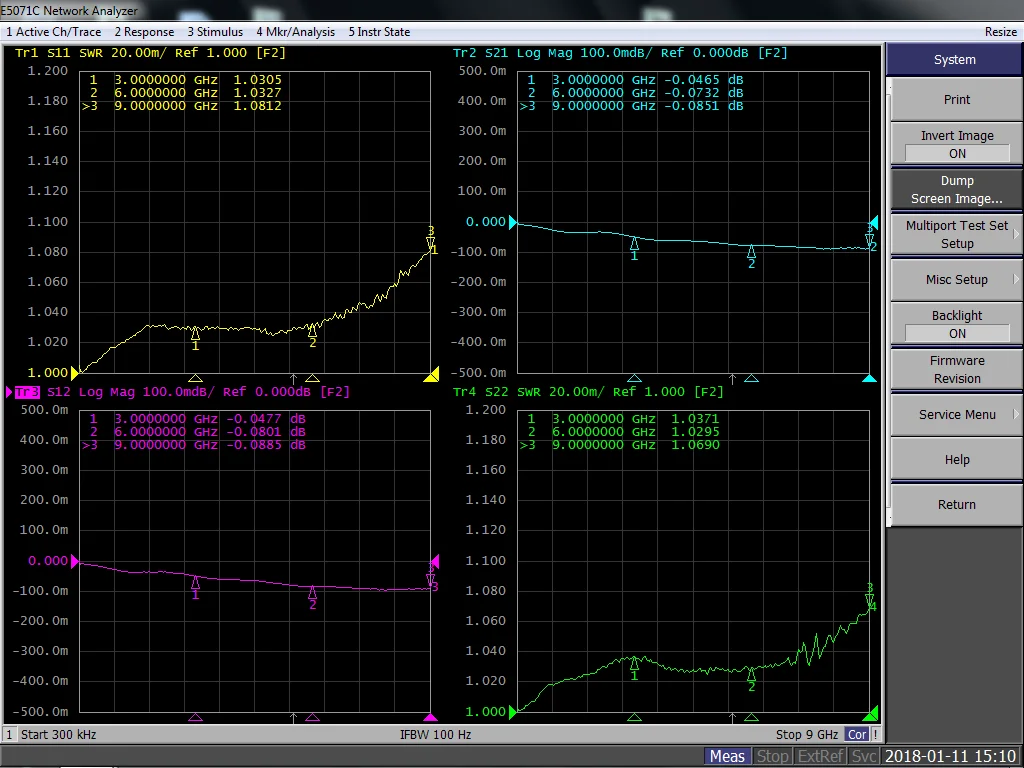Image resolution: width=1024 pixels, height=768 pixels.
Task: Select marker 1 triangle on yellow S11 trace
Action: tap(195, 334)
